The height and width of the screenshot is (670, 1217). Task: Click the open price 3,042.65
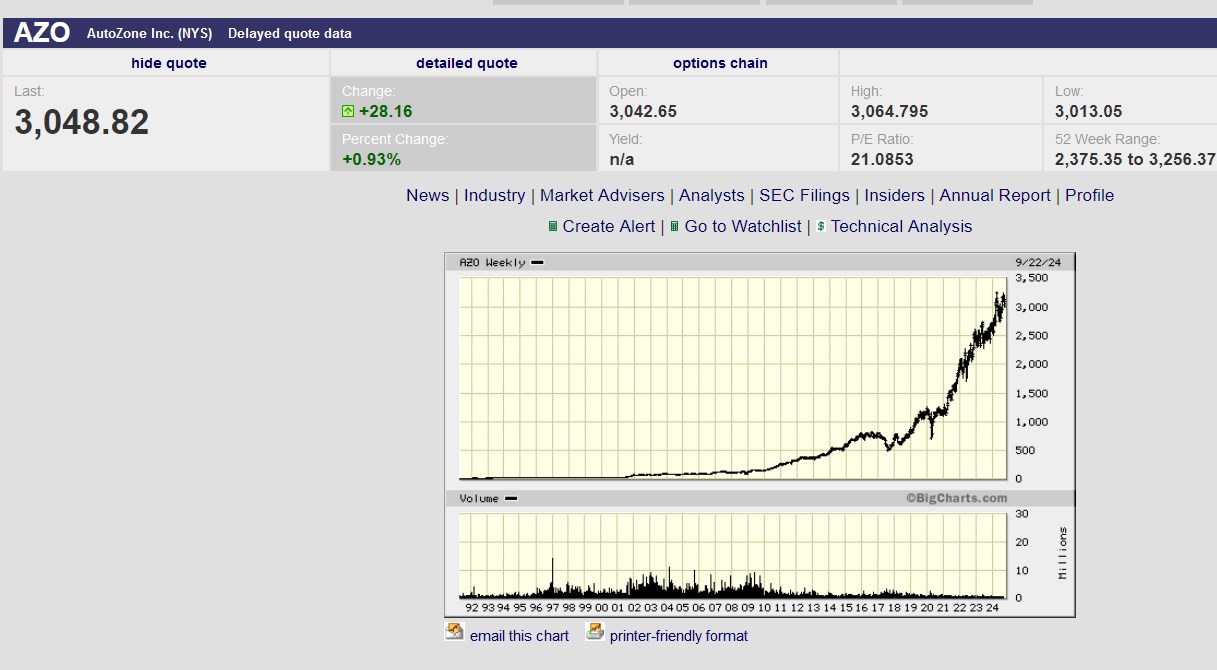click(x=643, y=111)
